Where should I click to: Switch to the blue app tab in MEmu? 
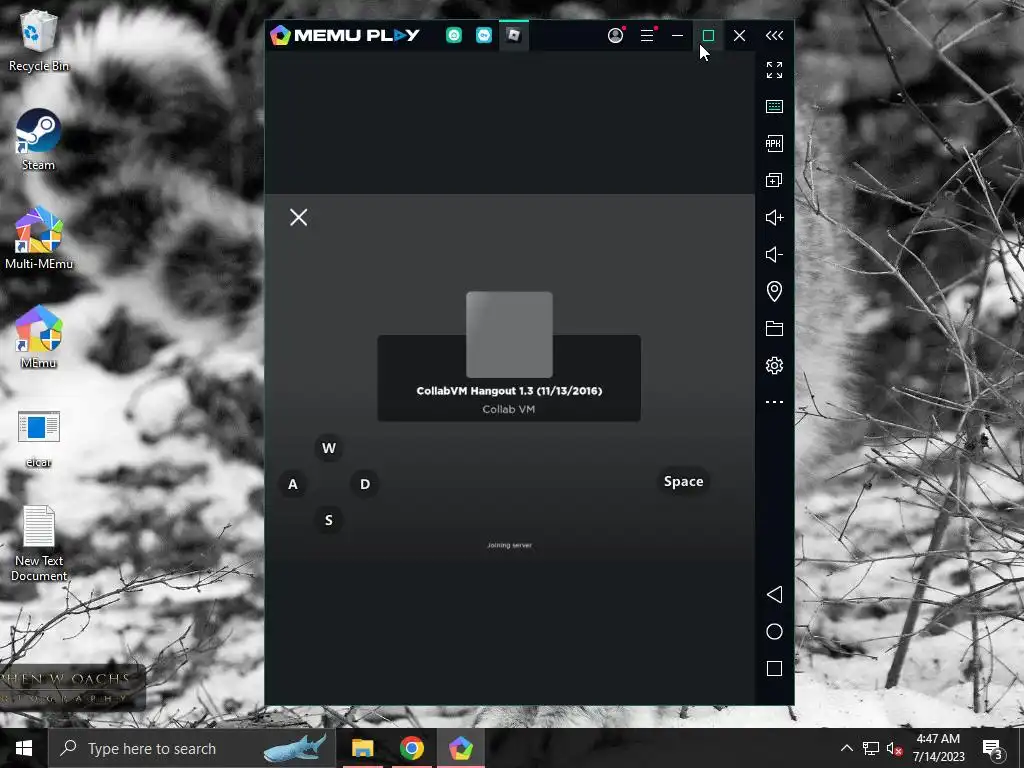[x=484, y=35]
